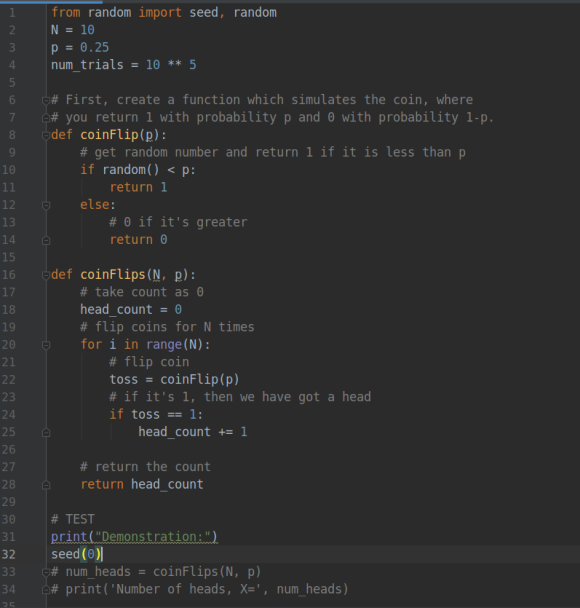Click comment '# take count as 0'
580x608 pixels.
tap(142, 292)
